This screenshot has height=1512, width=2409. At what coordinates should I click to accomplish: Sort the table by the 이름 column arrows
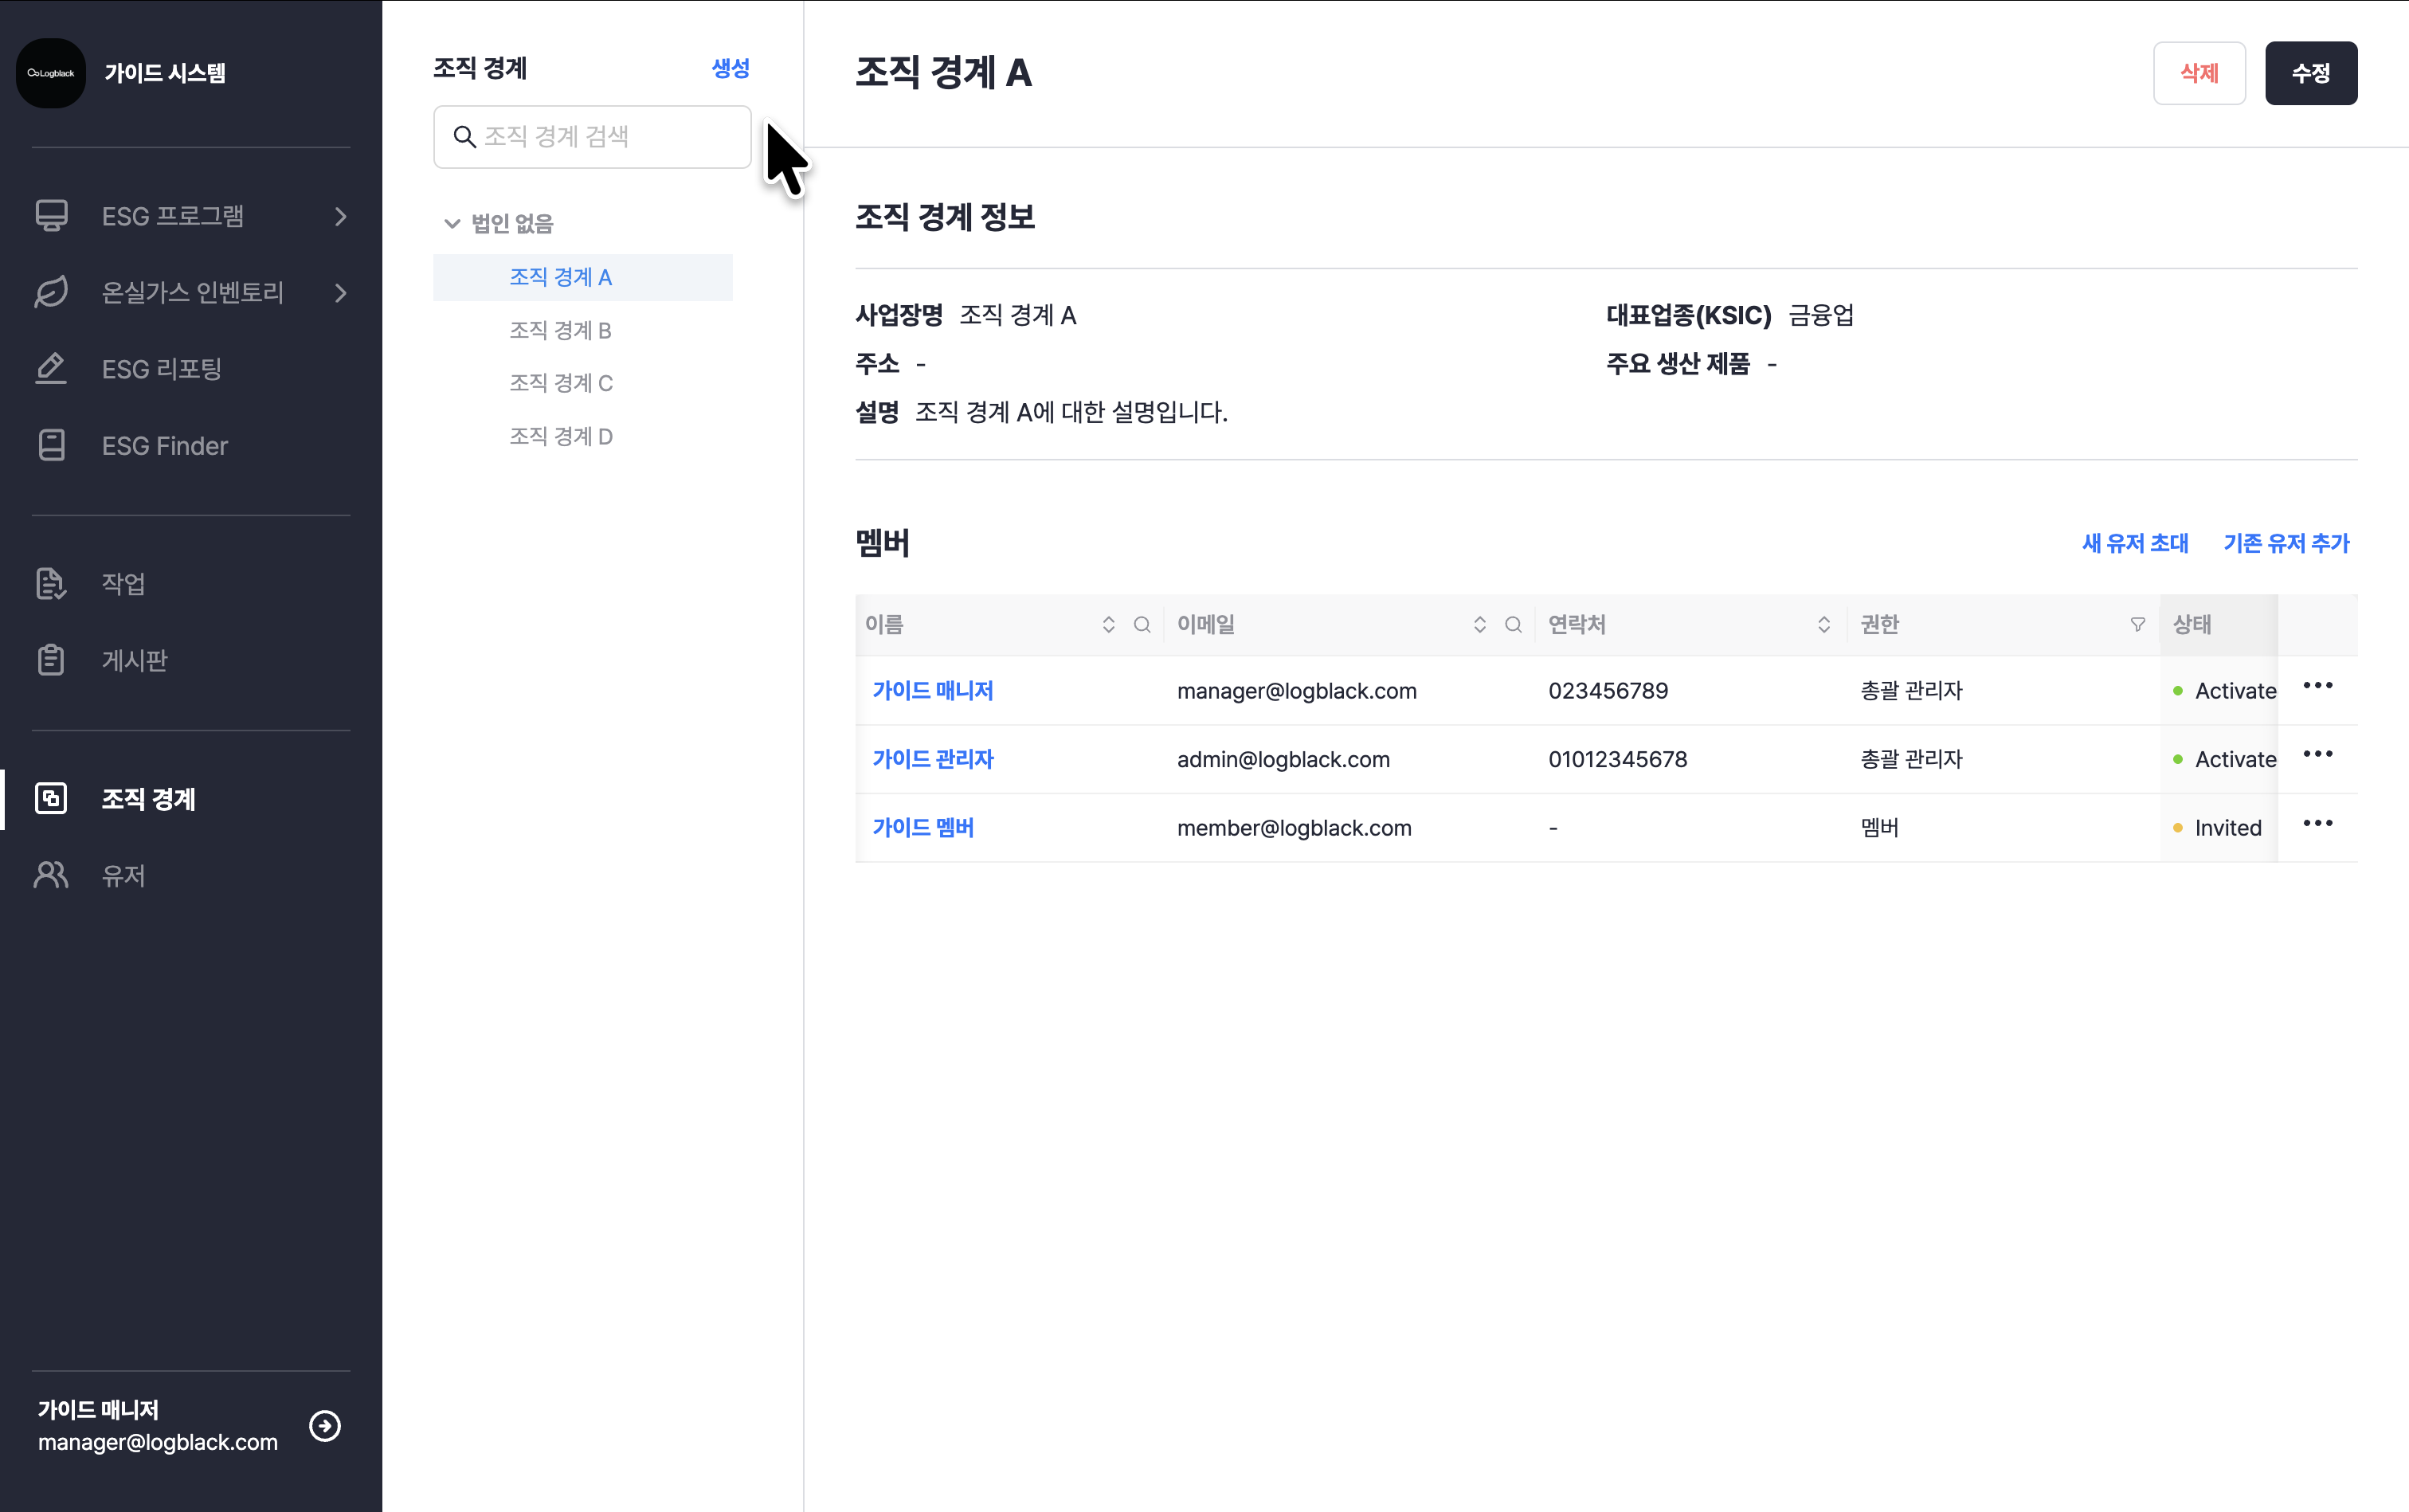pos(1108,625)
